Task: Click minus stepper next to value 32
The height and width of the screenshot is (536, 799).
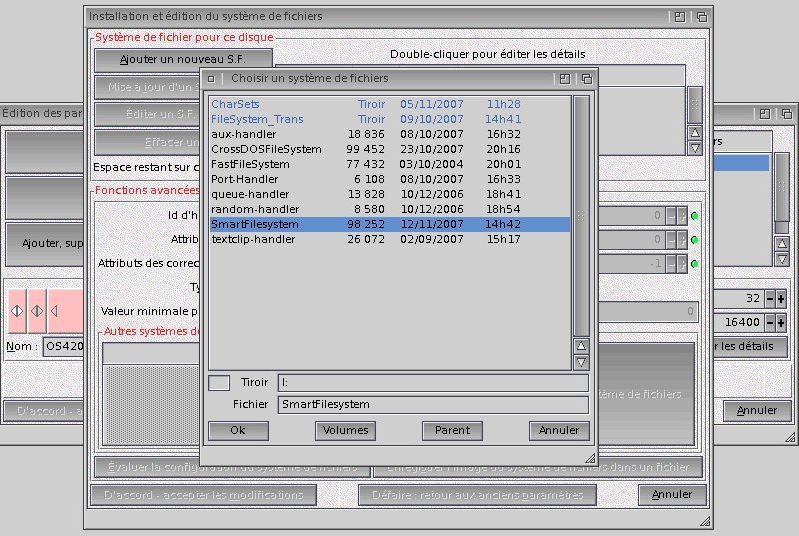Action: pos(770,299)
